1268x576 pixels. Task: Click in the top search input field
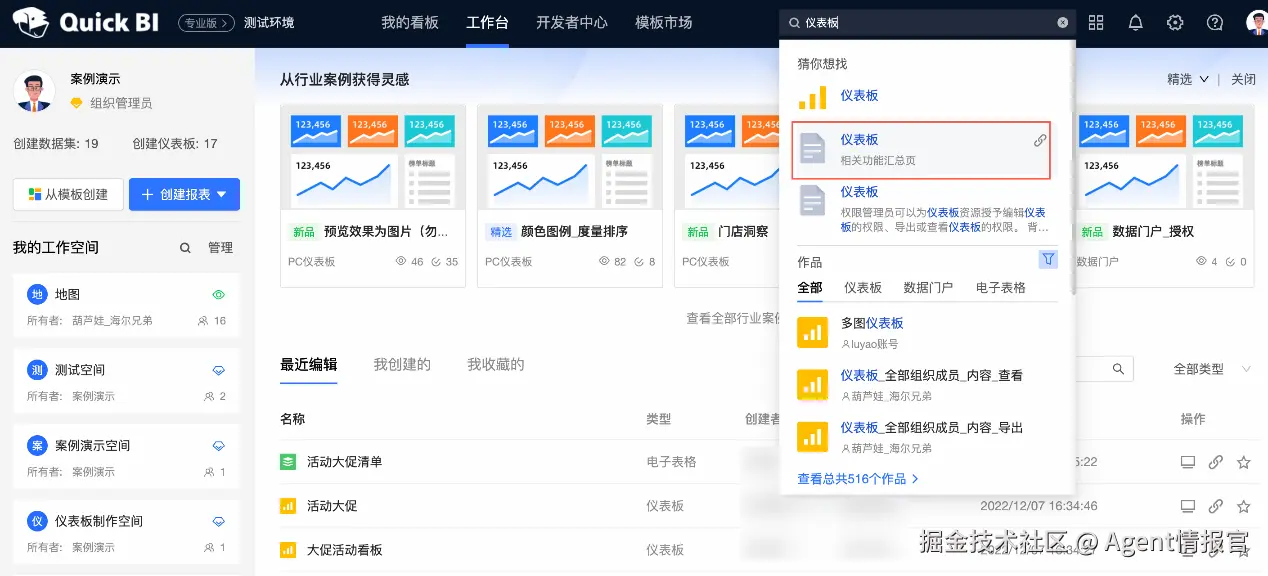(930, 22)
